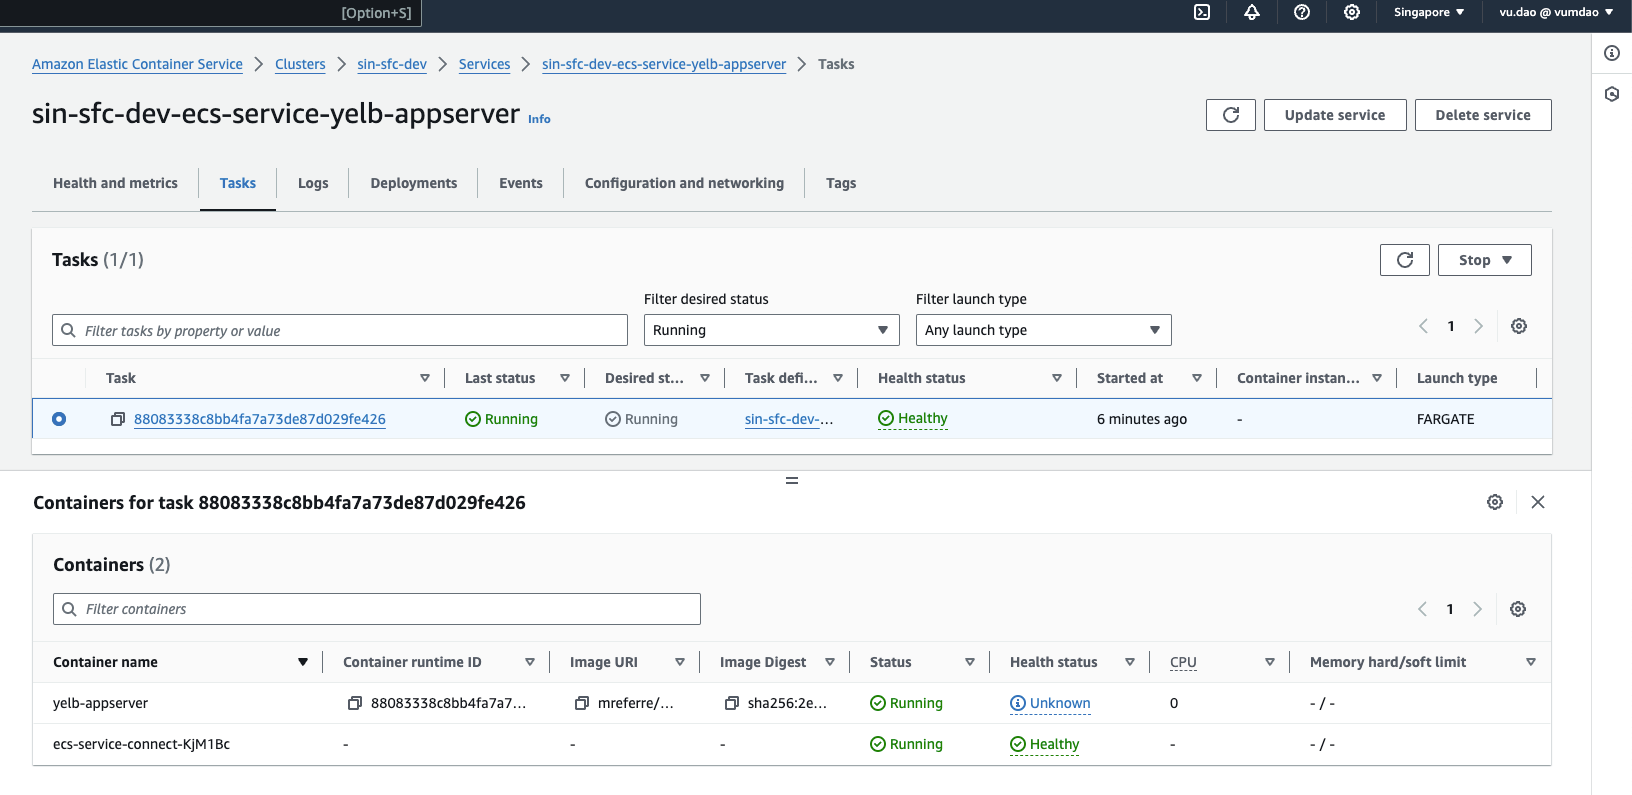Go to previous page of Containers
Image resolution: width=1632 pixels, height=795 pixels.
[1423, 609]
